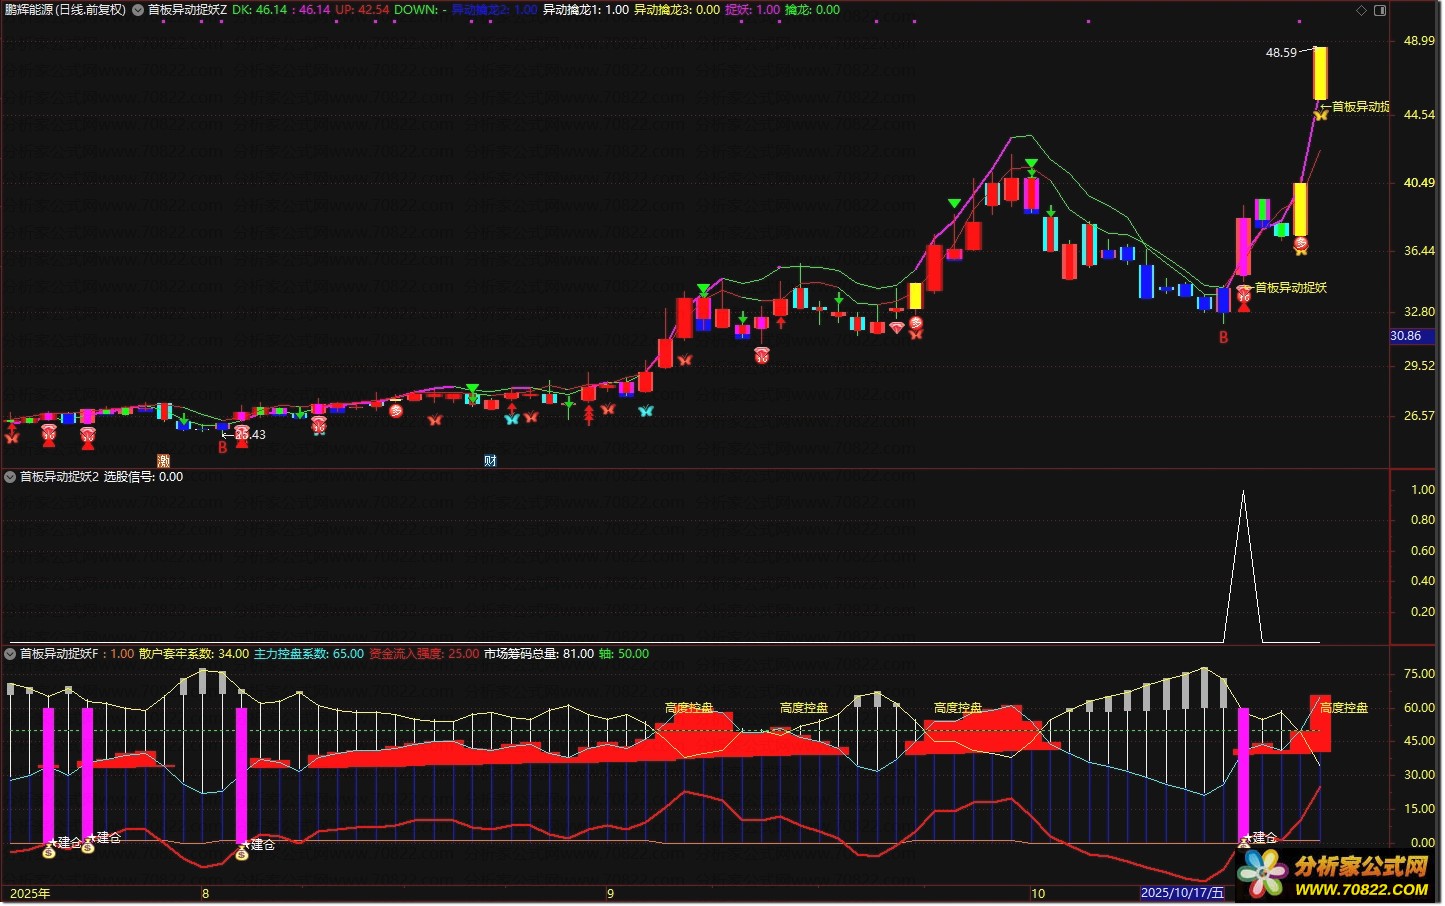Click the 资金流入强度: 25.00 value
Viewport: 1445px width, 906px height.
pos(424,654)
